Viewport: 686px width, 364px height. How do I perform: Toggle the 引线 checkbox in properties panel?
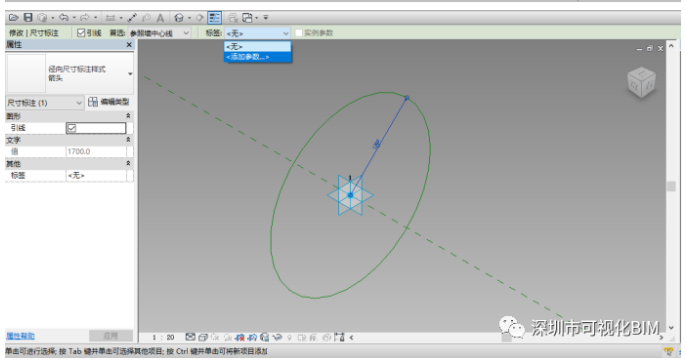[x=72, y=128]
